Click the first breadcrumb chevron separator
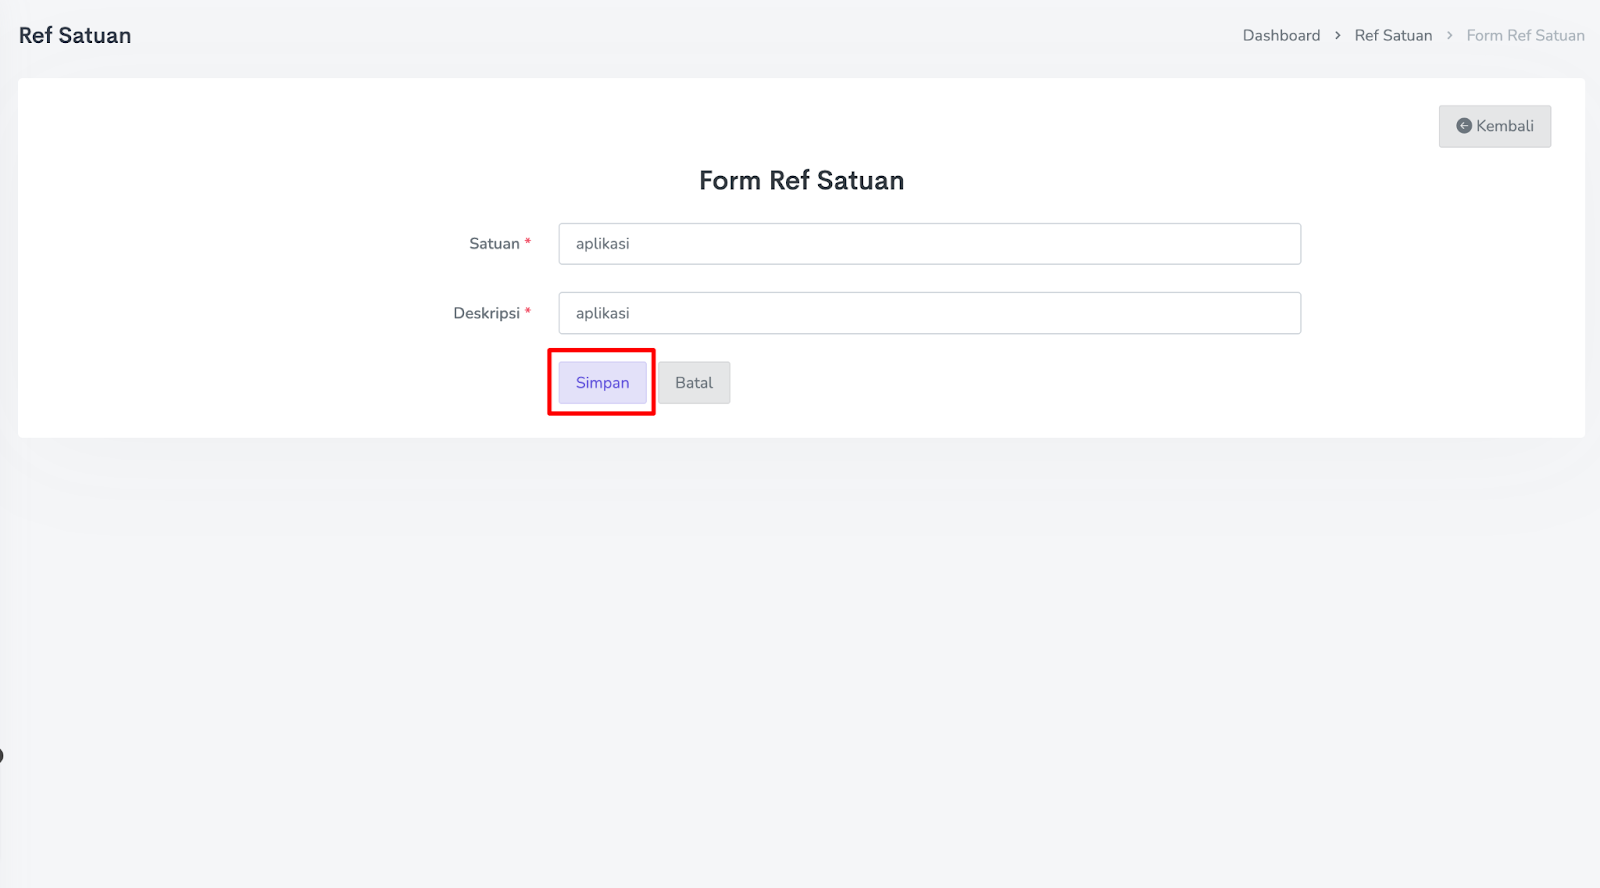 coord(1337,36)
